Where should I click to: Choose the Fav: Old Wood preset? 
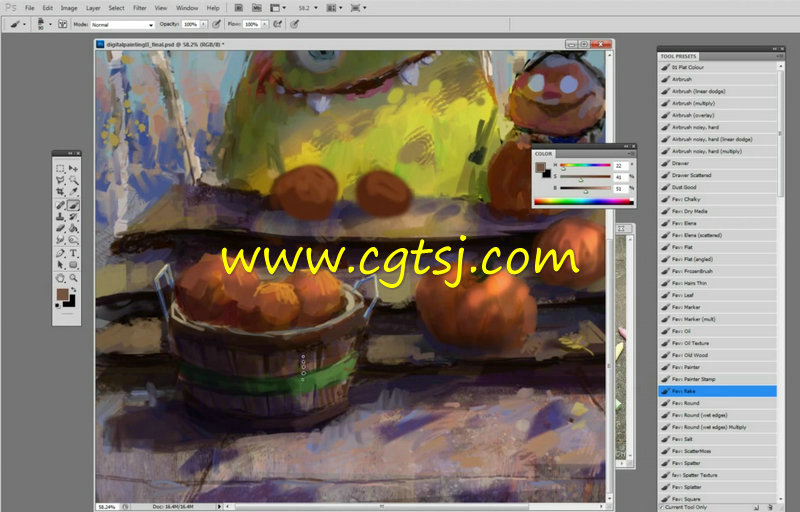717,355
